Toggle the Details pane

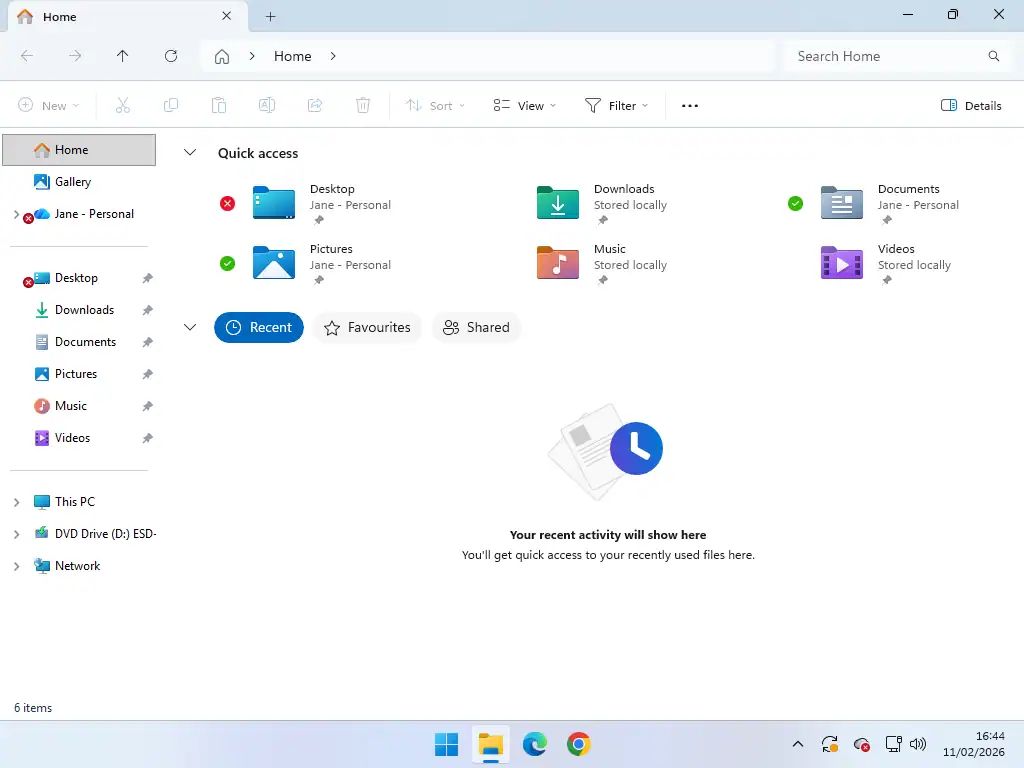click(x=969, y=105)
